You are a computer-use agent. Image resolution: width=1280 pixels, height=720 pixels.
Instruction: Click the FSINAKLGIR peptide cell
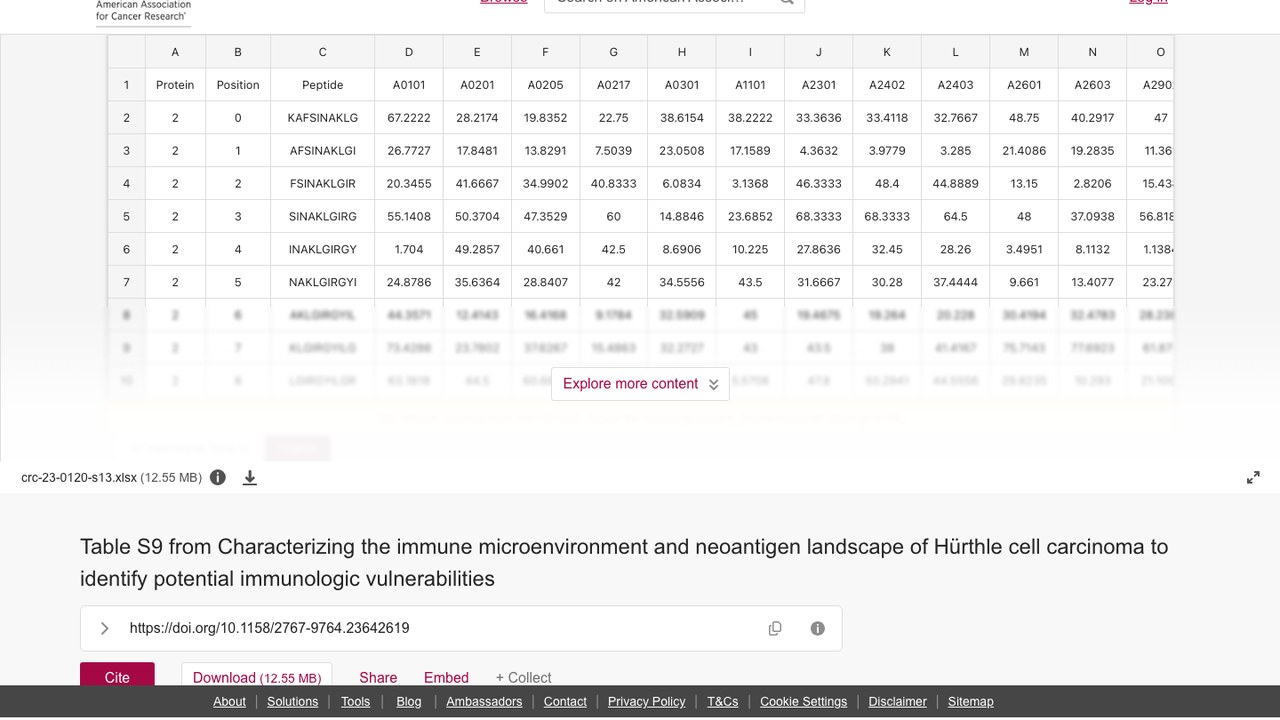tap(323, 184)
